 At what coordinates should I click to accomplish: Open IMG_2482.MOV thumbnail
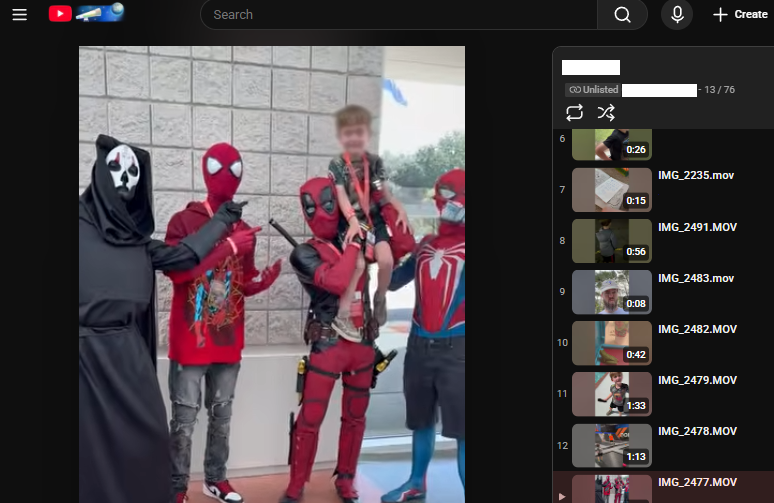[611, 343]
